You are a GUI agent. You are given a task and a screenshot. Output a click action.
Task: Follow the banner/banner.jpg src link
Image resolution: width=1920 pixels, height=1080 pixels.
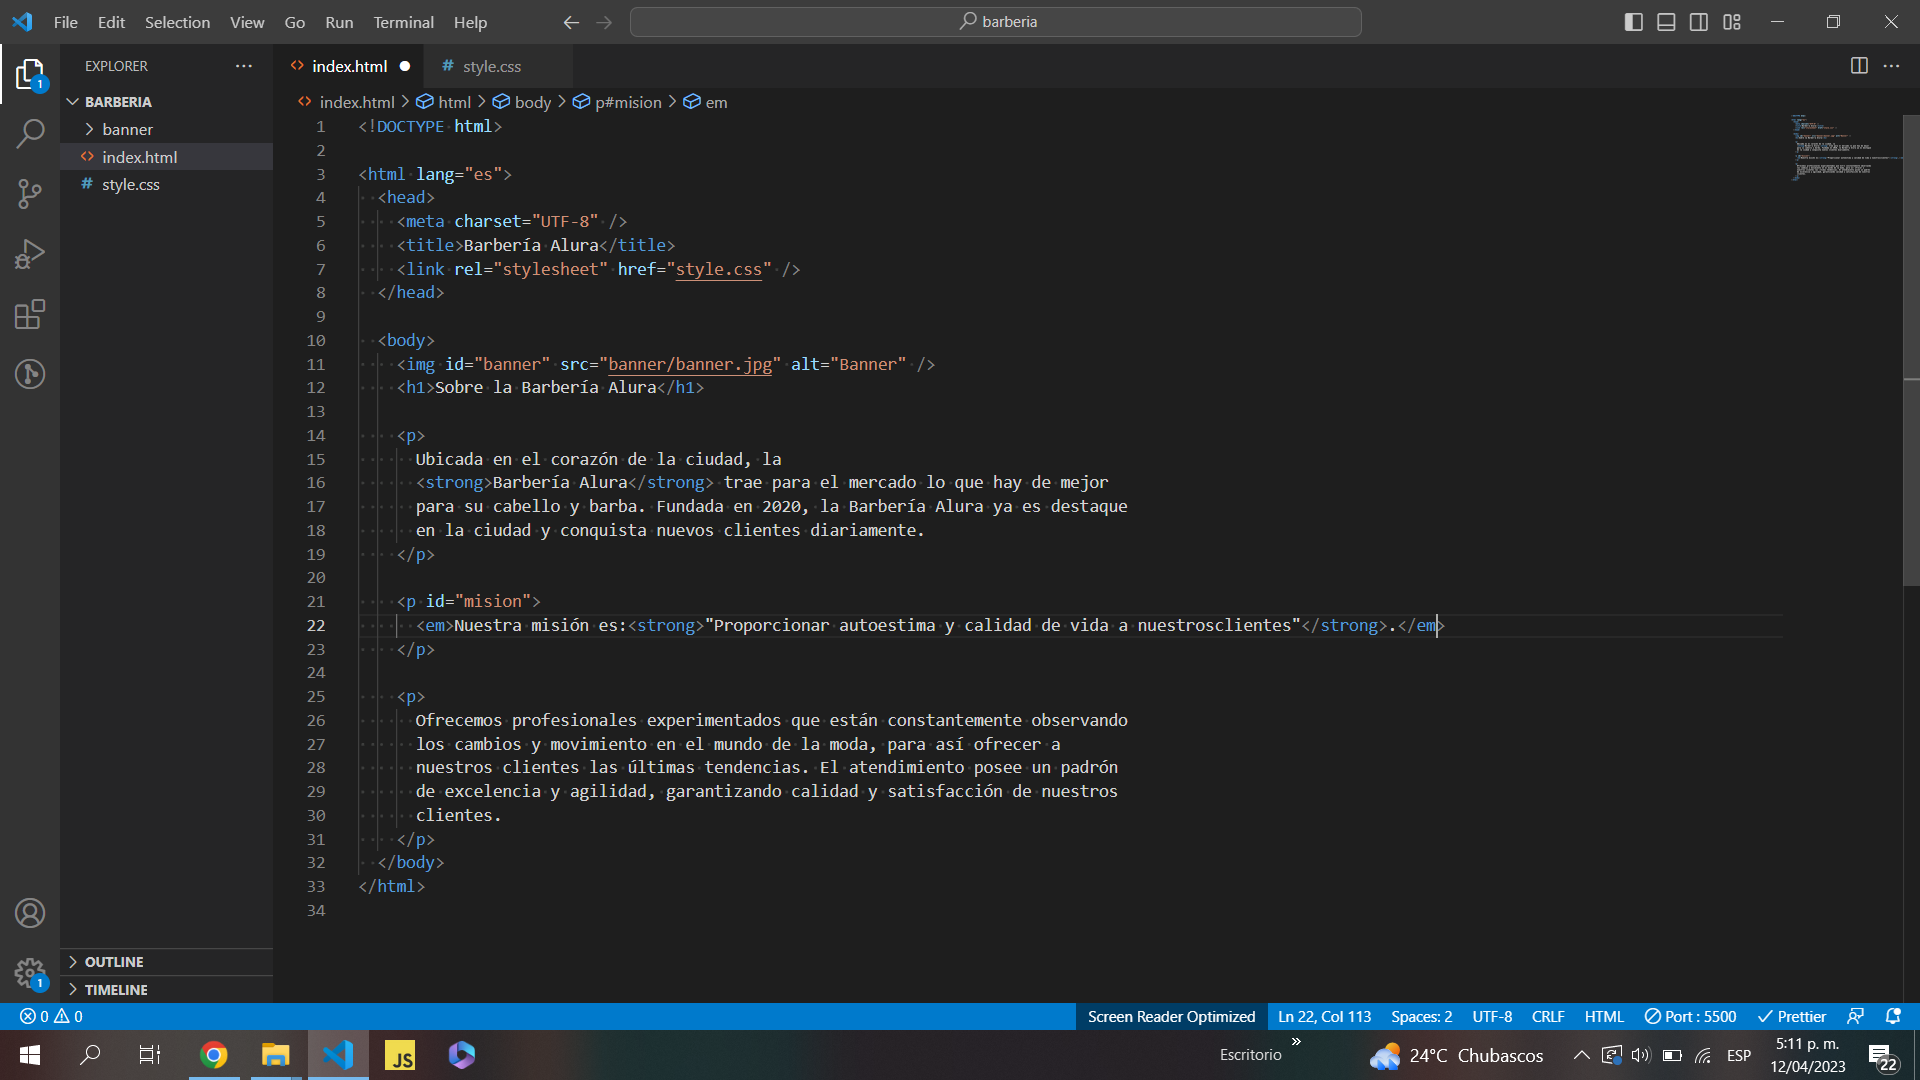tap(690, 364)
